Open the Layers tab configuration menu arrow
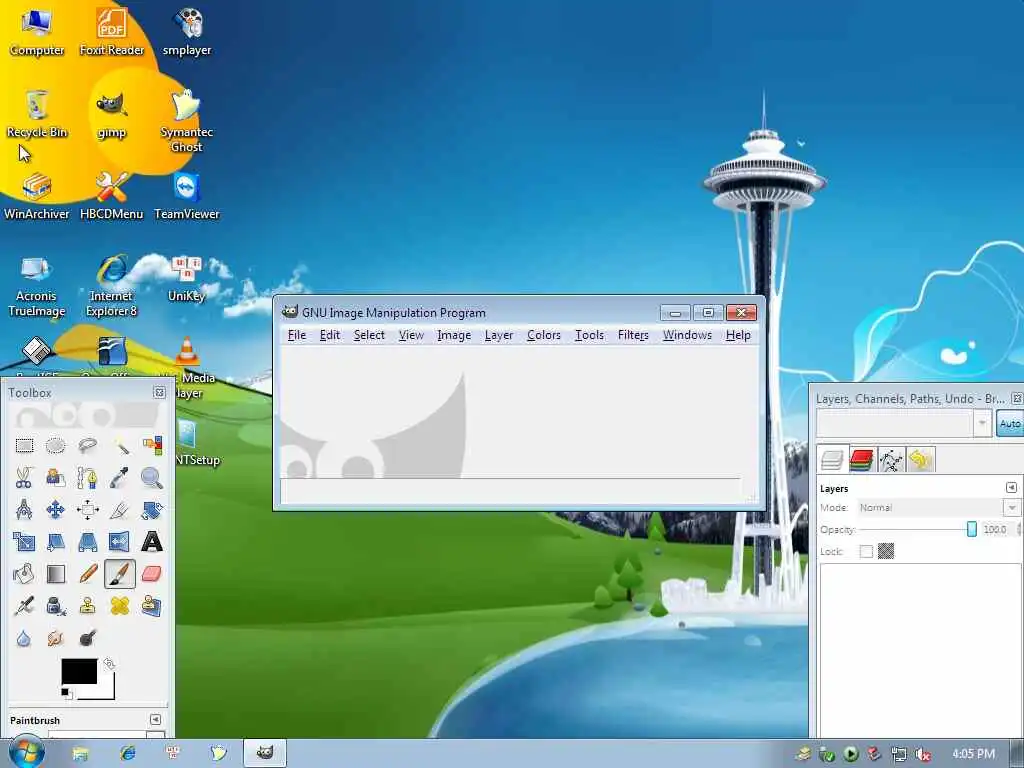Viewport: 1024px width, 768px height. pos(1011,488)
